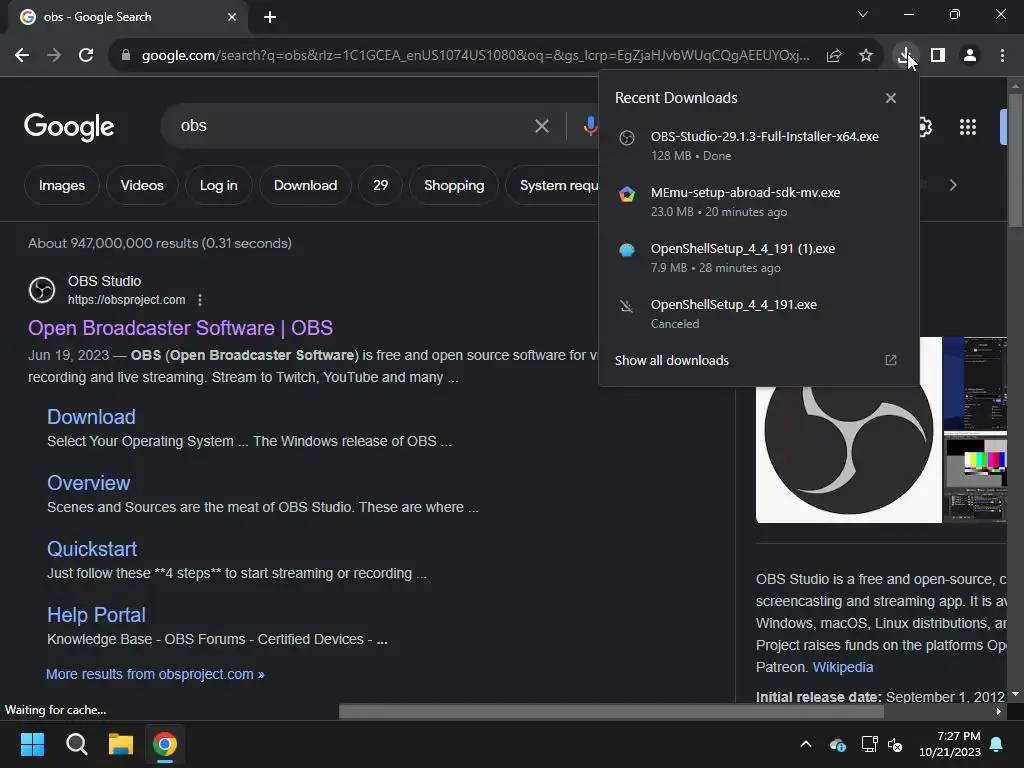The height and width of the screenshot is (768, 1024).
Task: Open a new browser tab
Action: pos(270,17)
